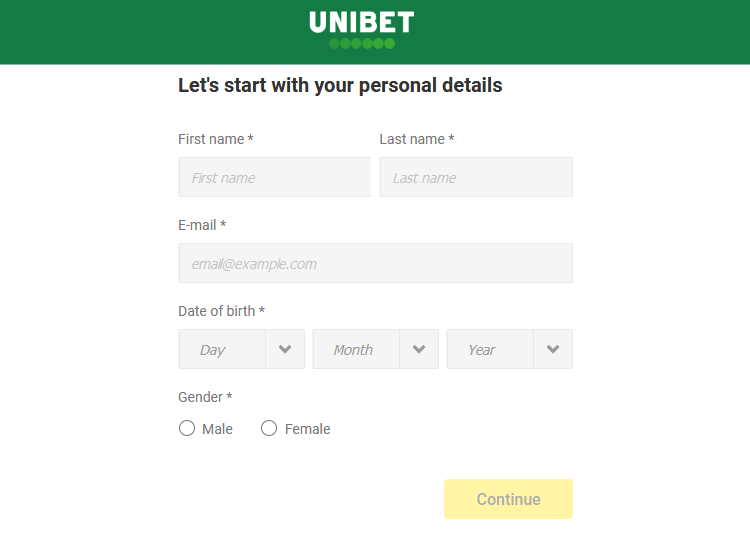
Task: Click the Year dropdown chevron arrow
Action: click(553, 349)
